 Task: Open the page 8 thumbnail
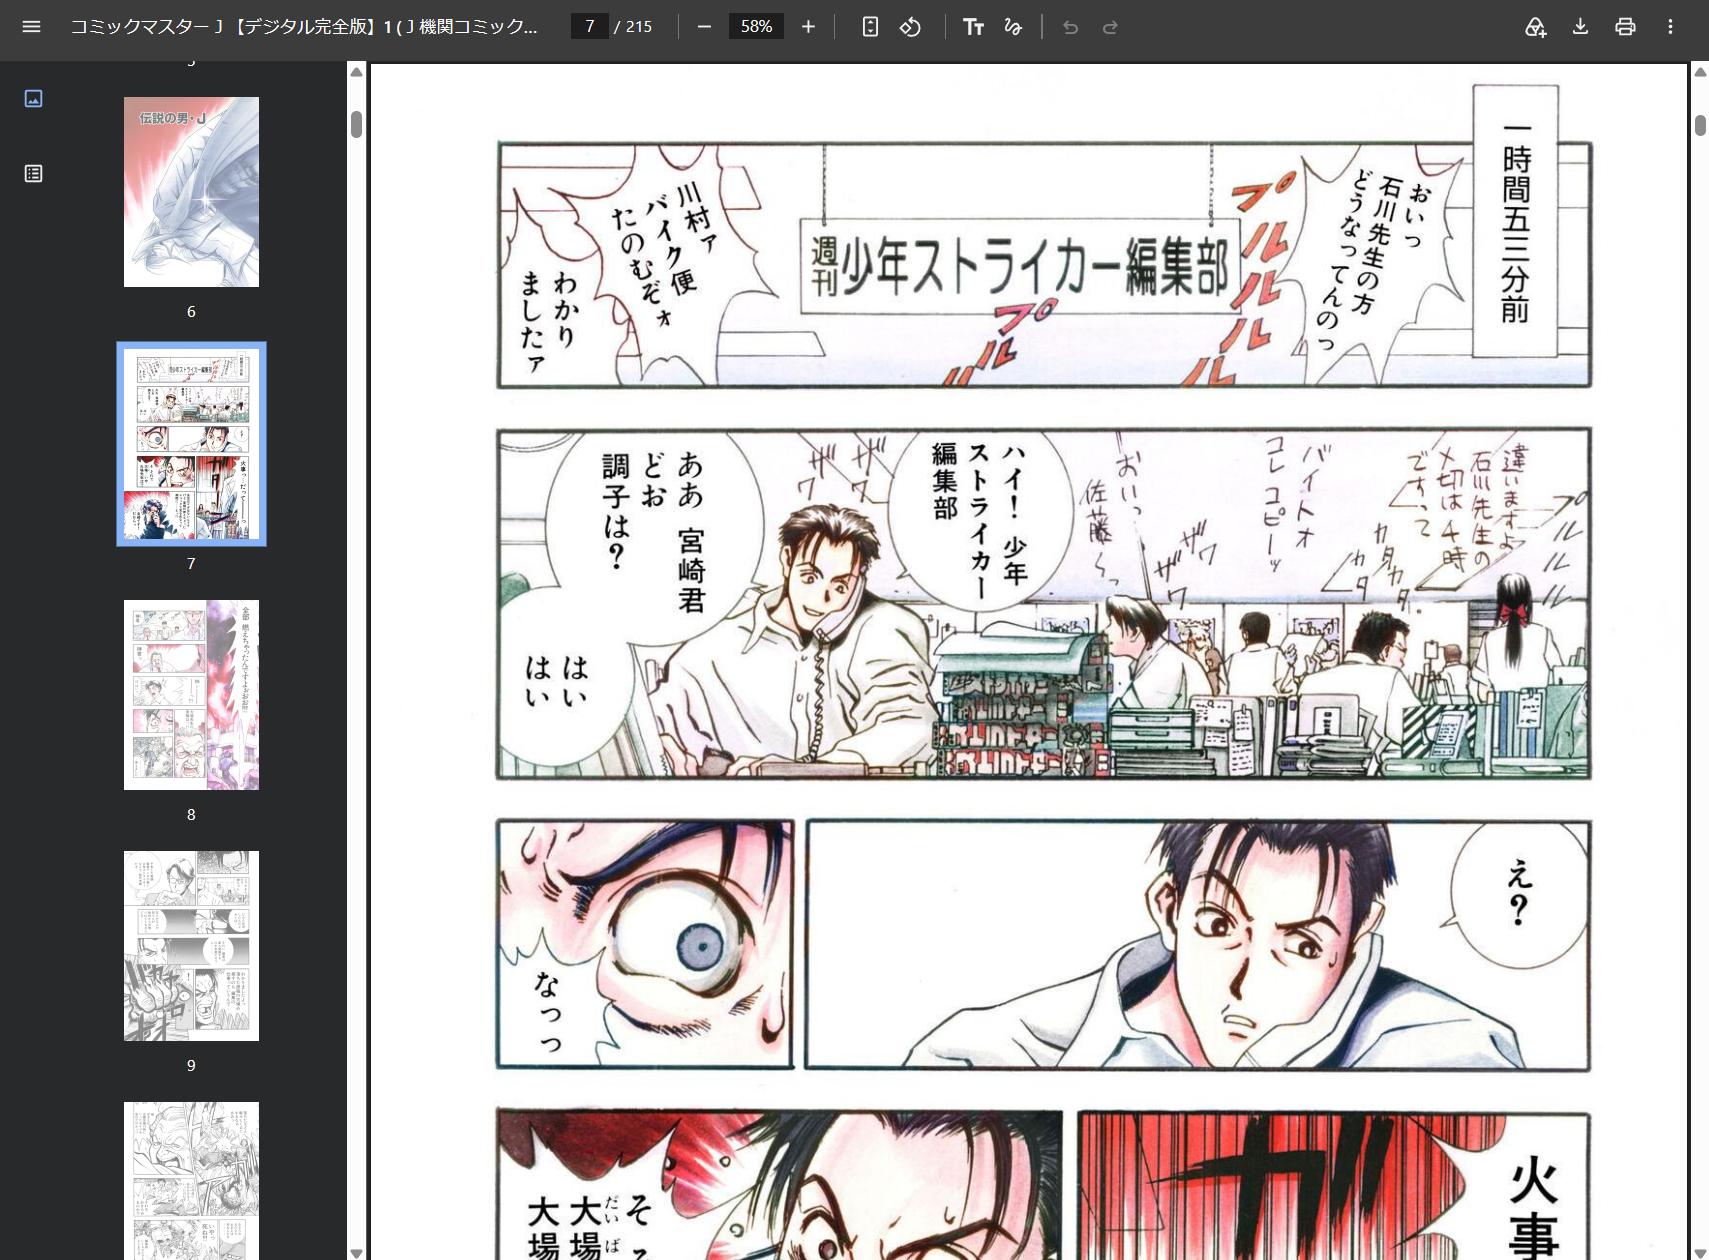(191, 695)
